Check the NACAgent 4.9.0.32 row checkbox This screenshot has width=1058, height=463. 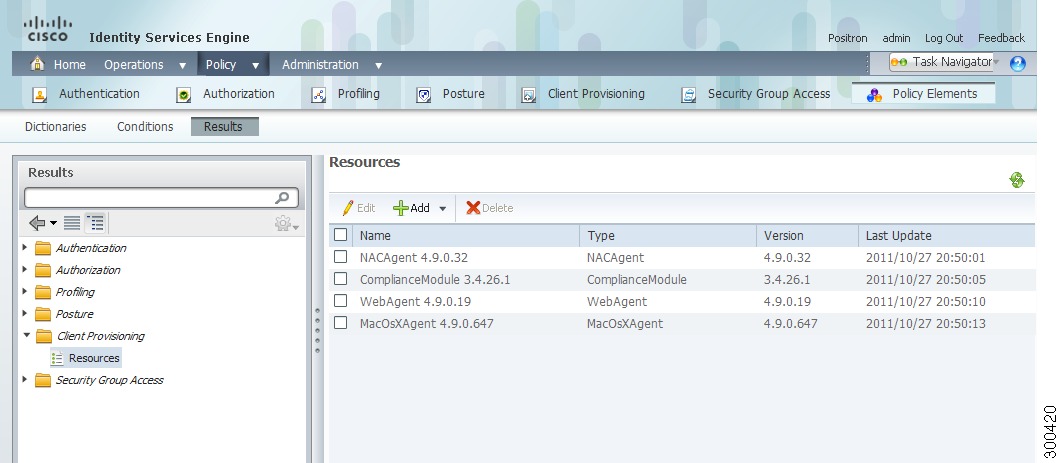(x=341, y=257)
